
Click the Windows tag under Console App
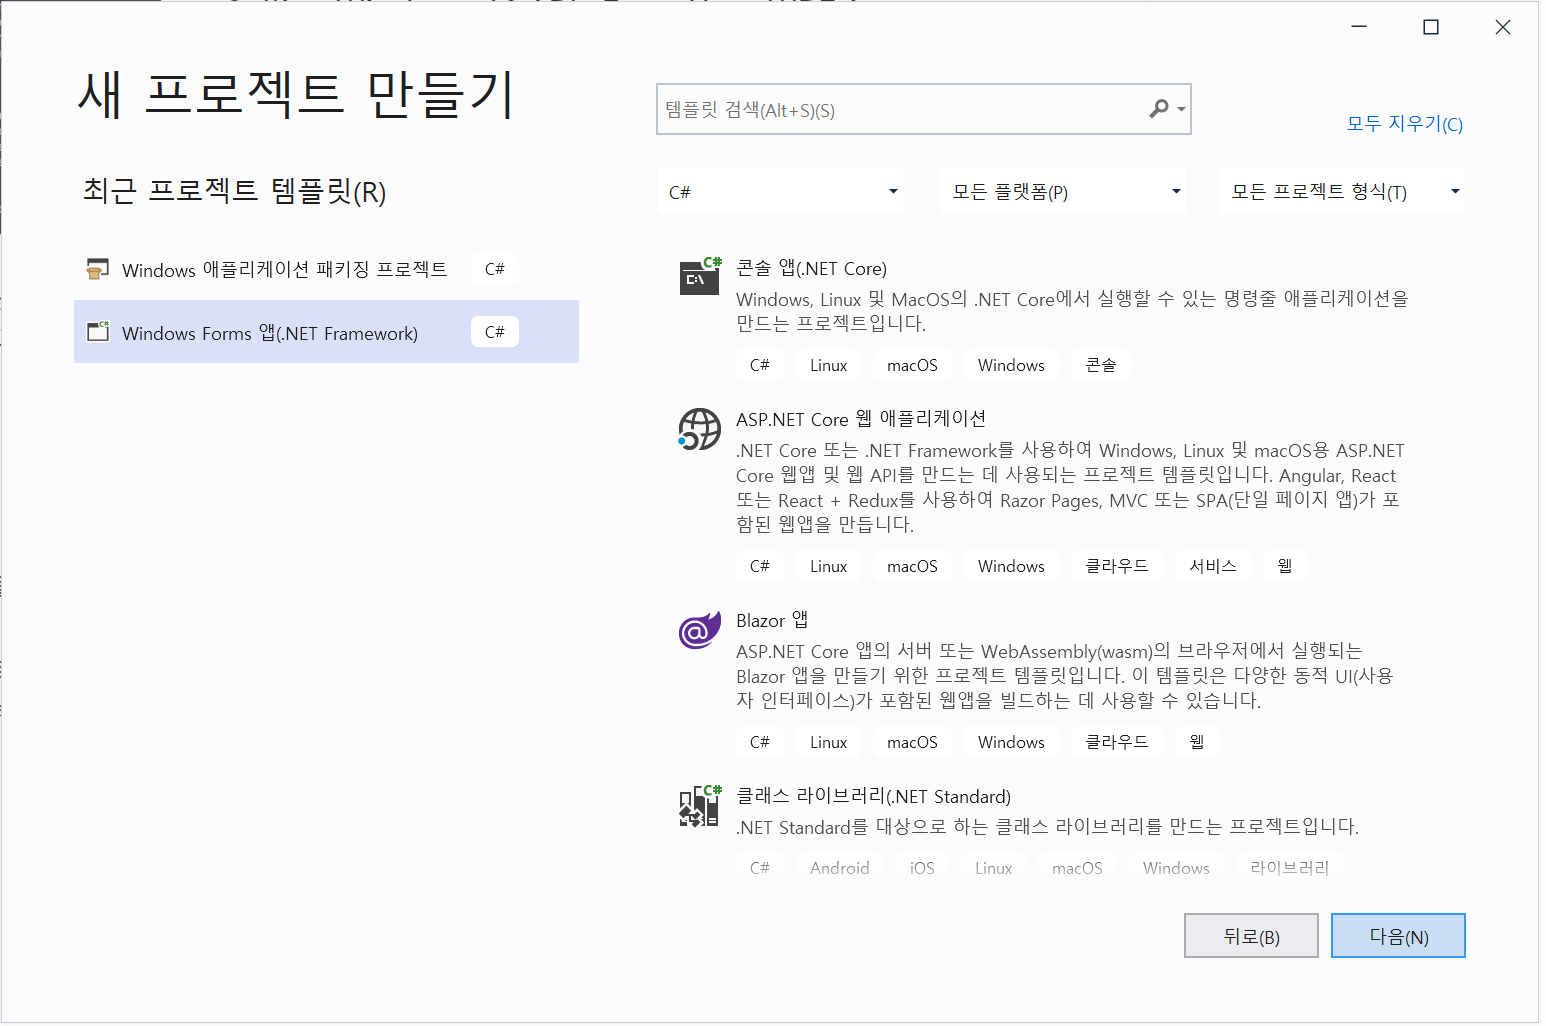[x=1011, y=365]
